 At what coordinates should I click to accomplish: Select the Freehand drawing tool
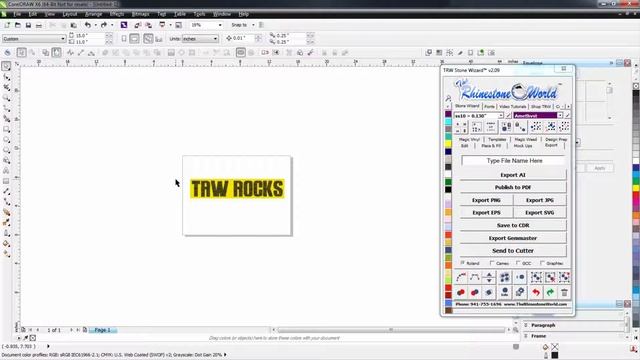click(x=6, y=108)
